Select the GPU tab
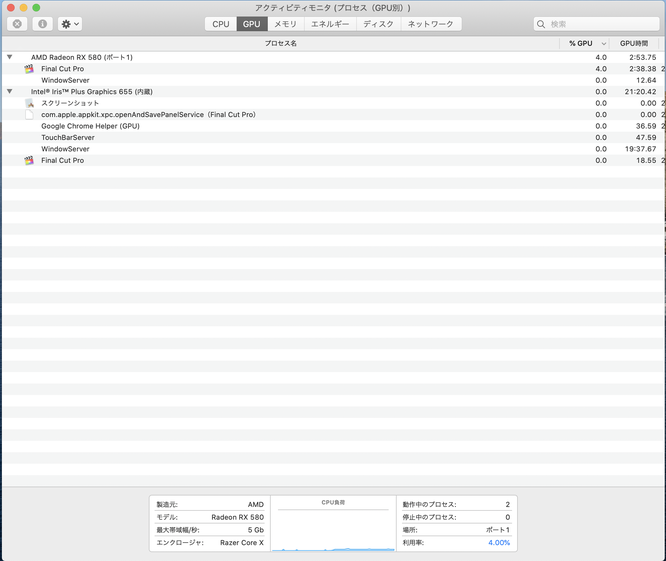Viewport: 666px width, 561px height. point(251,24)
